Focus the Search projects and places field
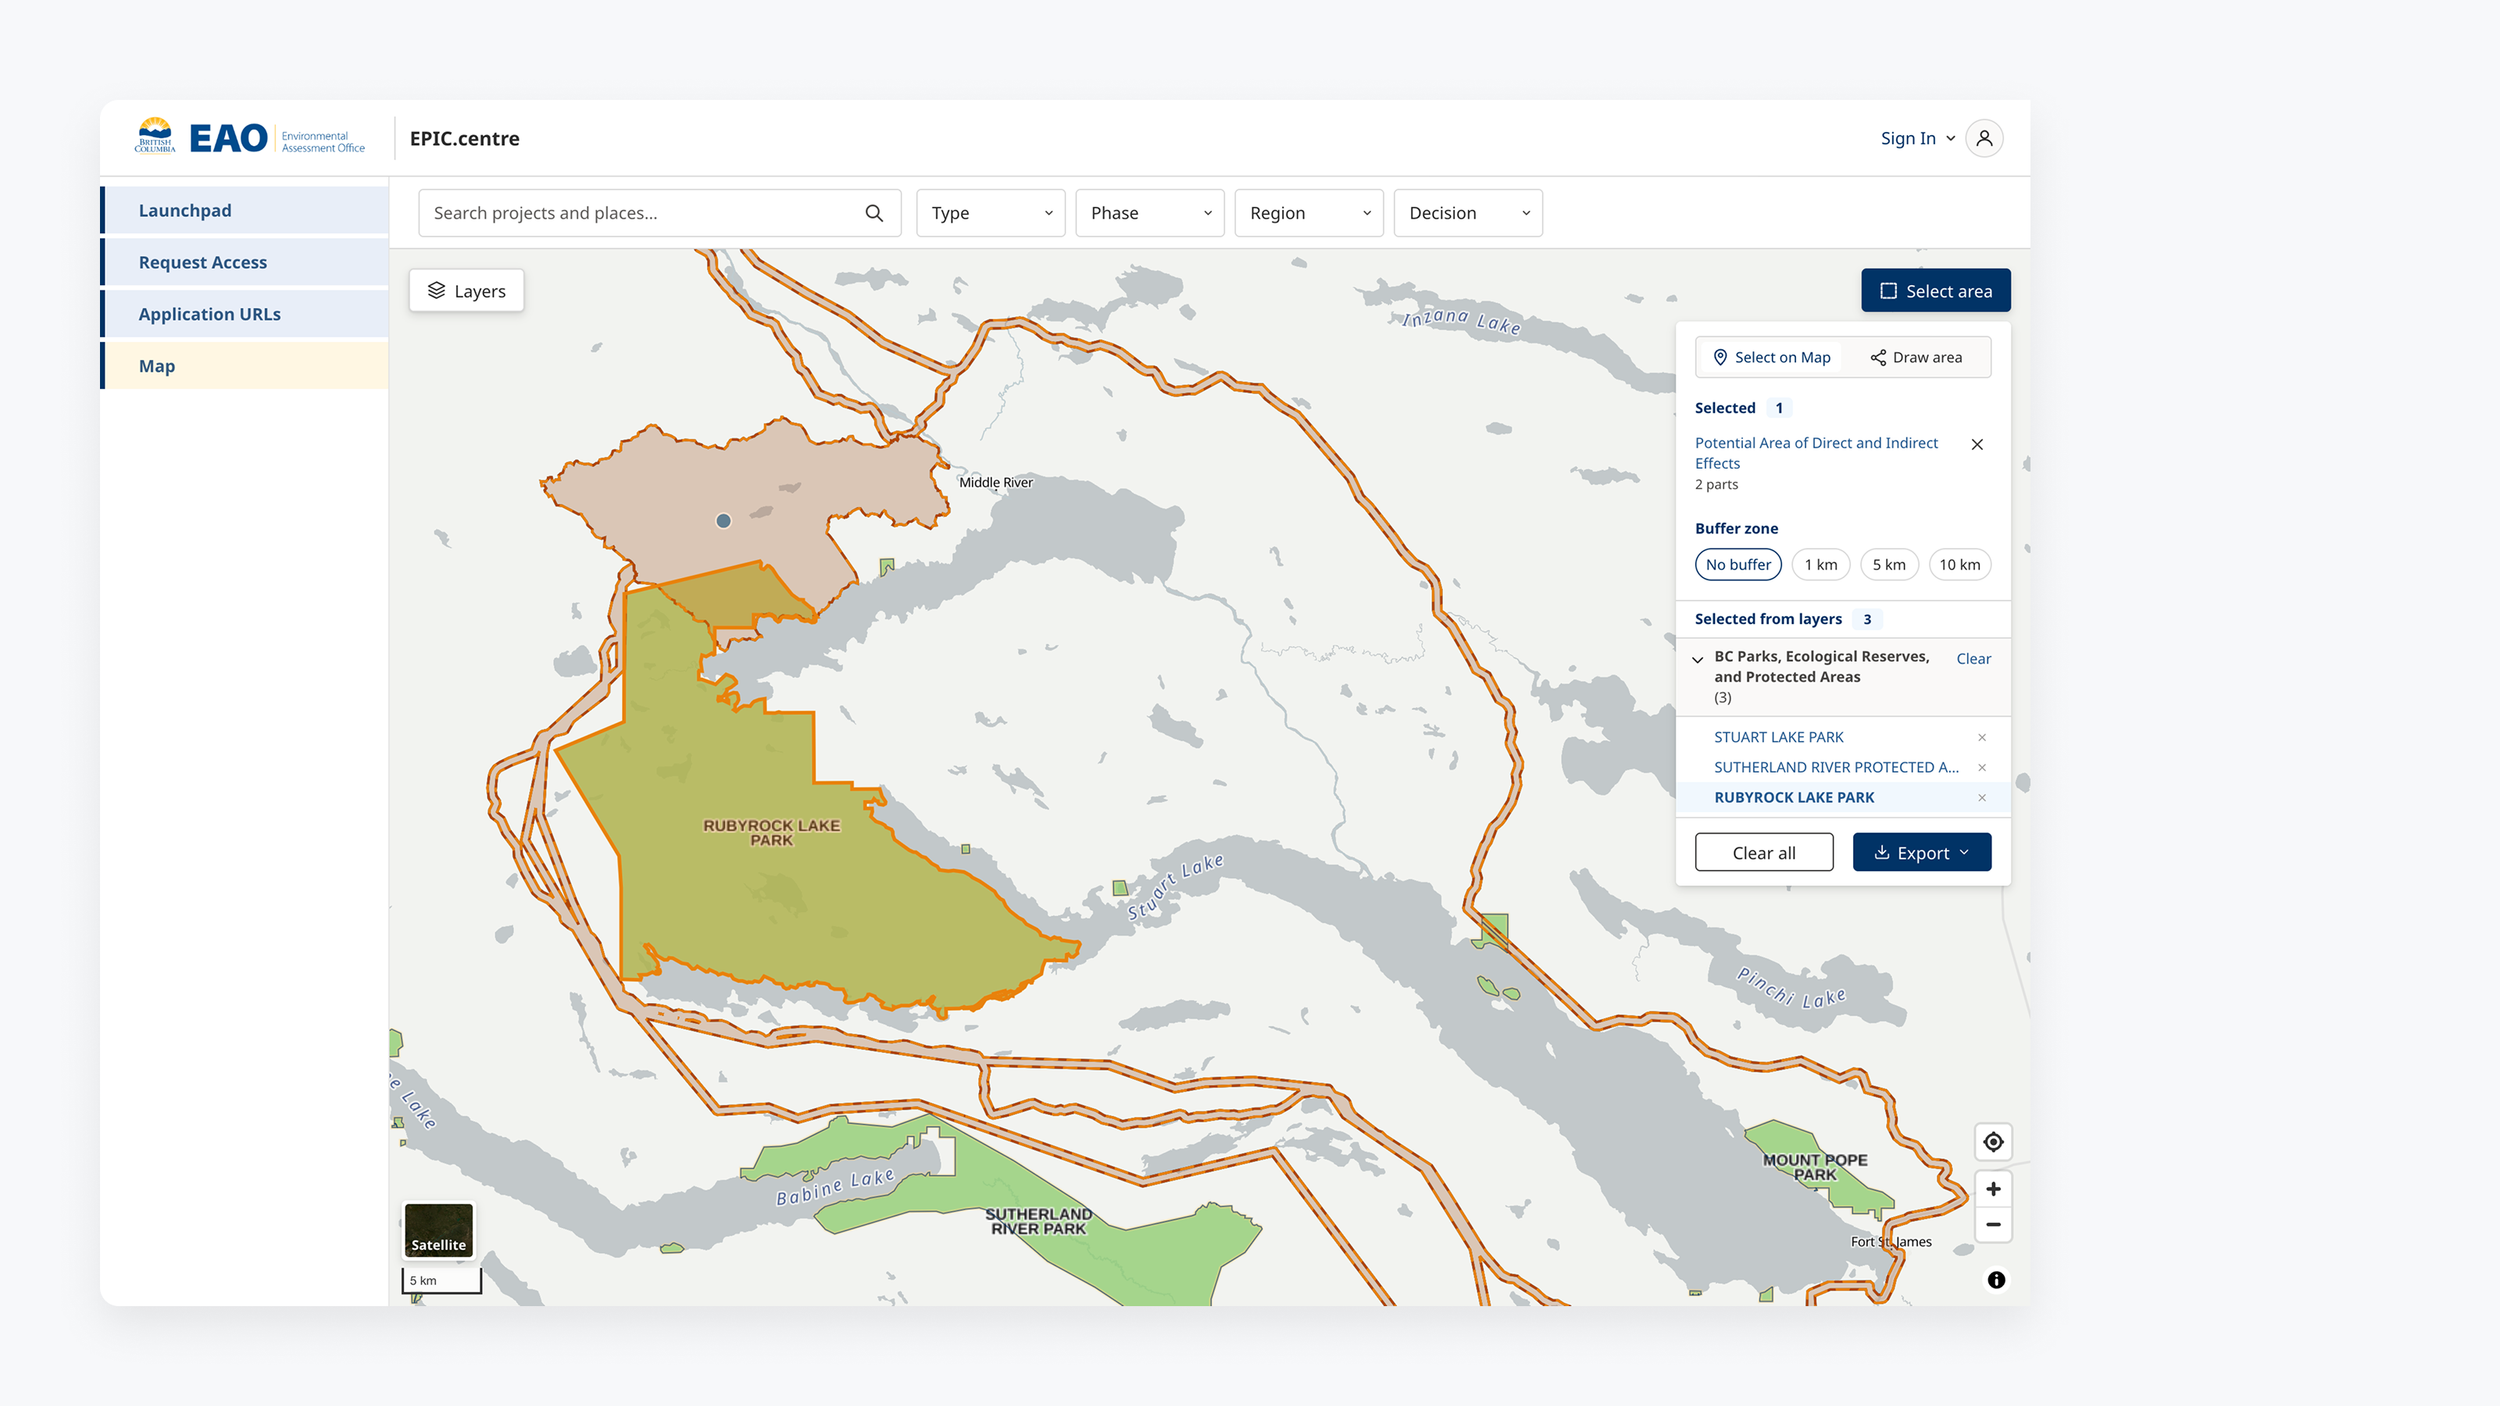2500x1406 pixels. pyautogui.click(x=660, y=213)
